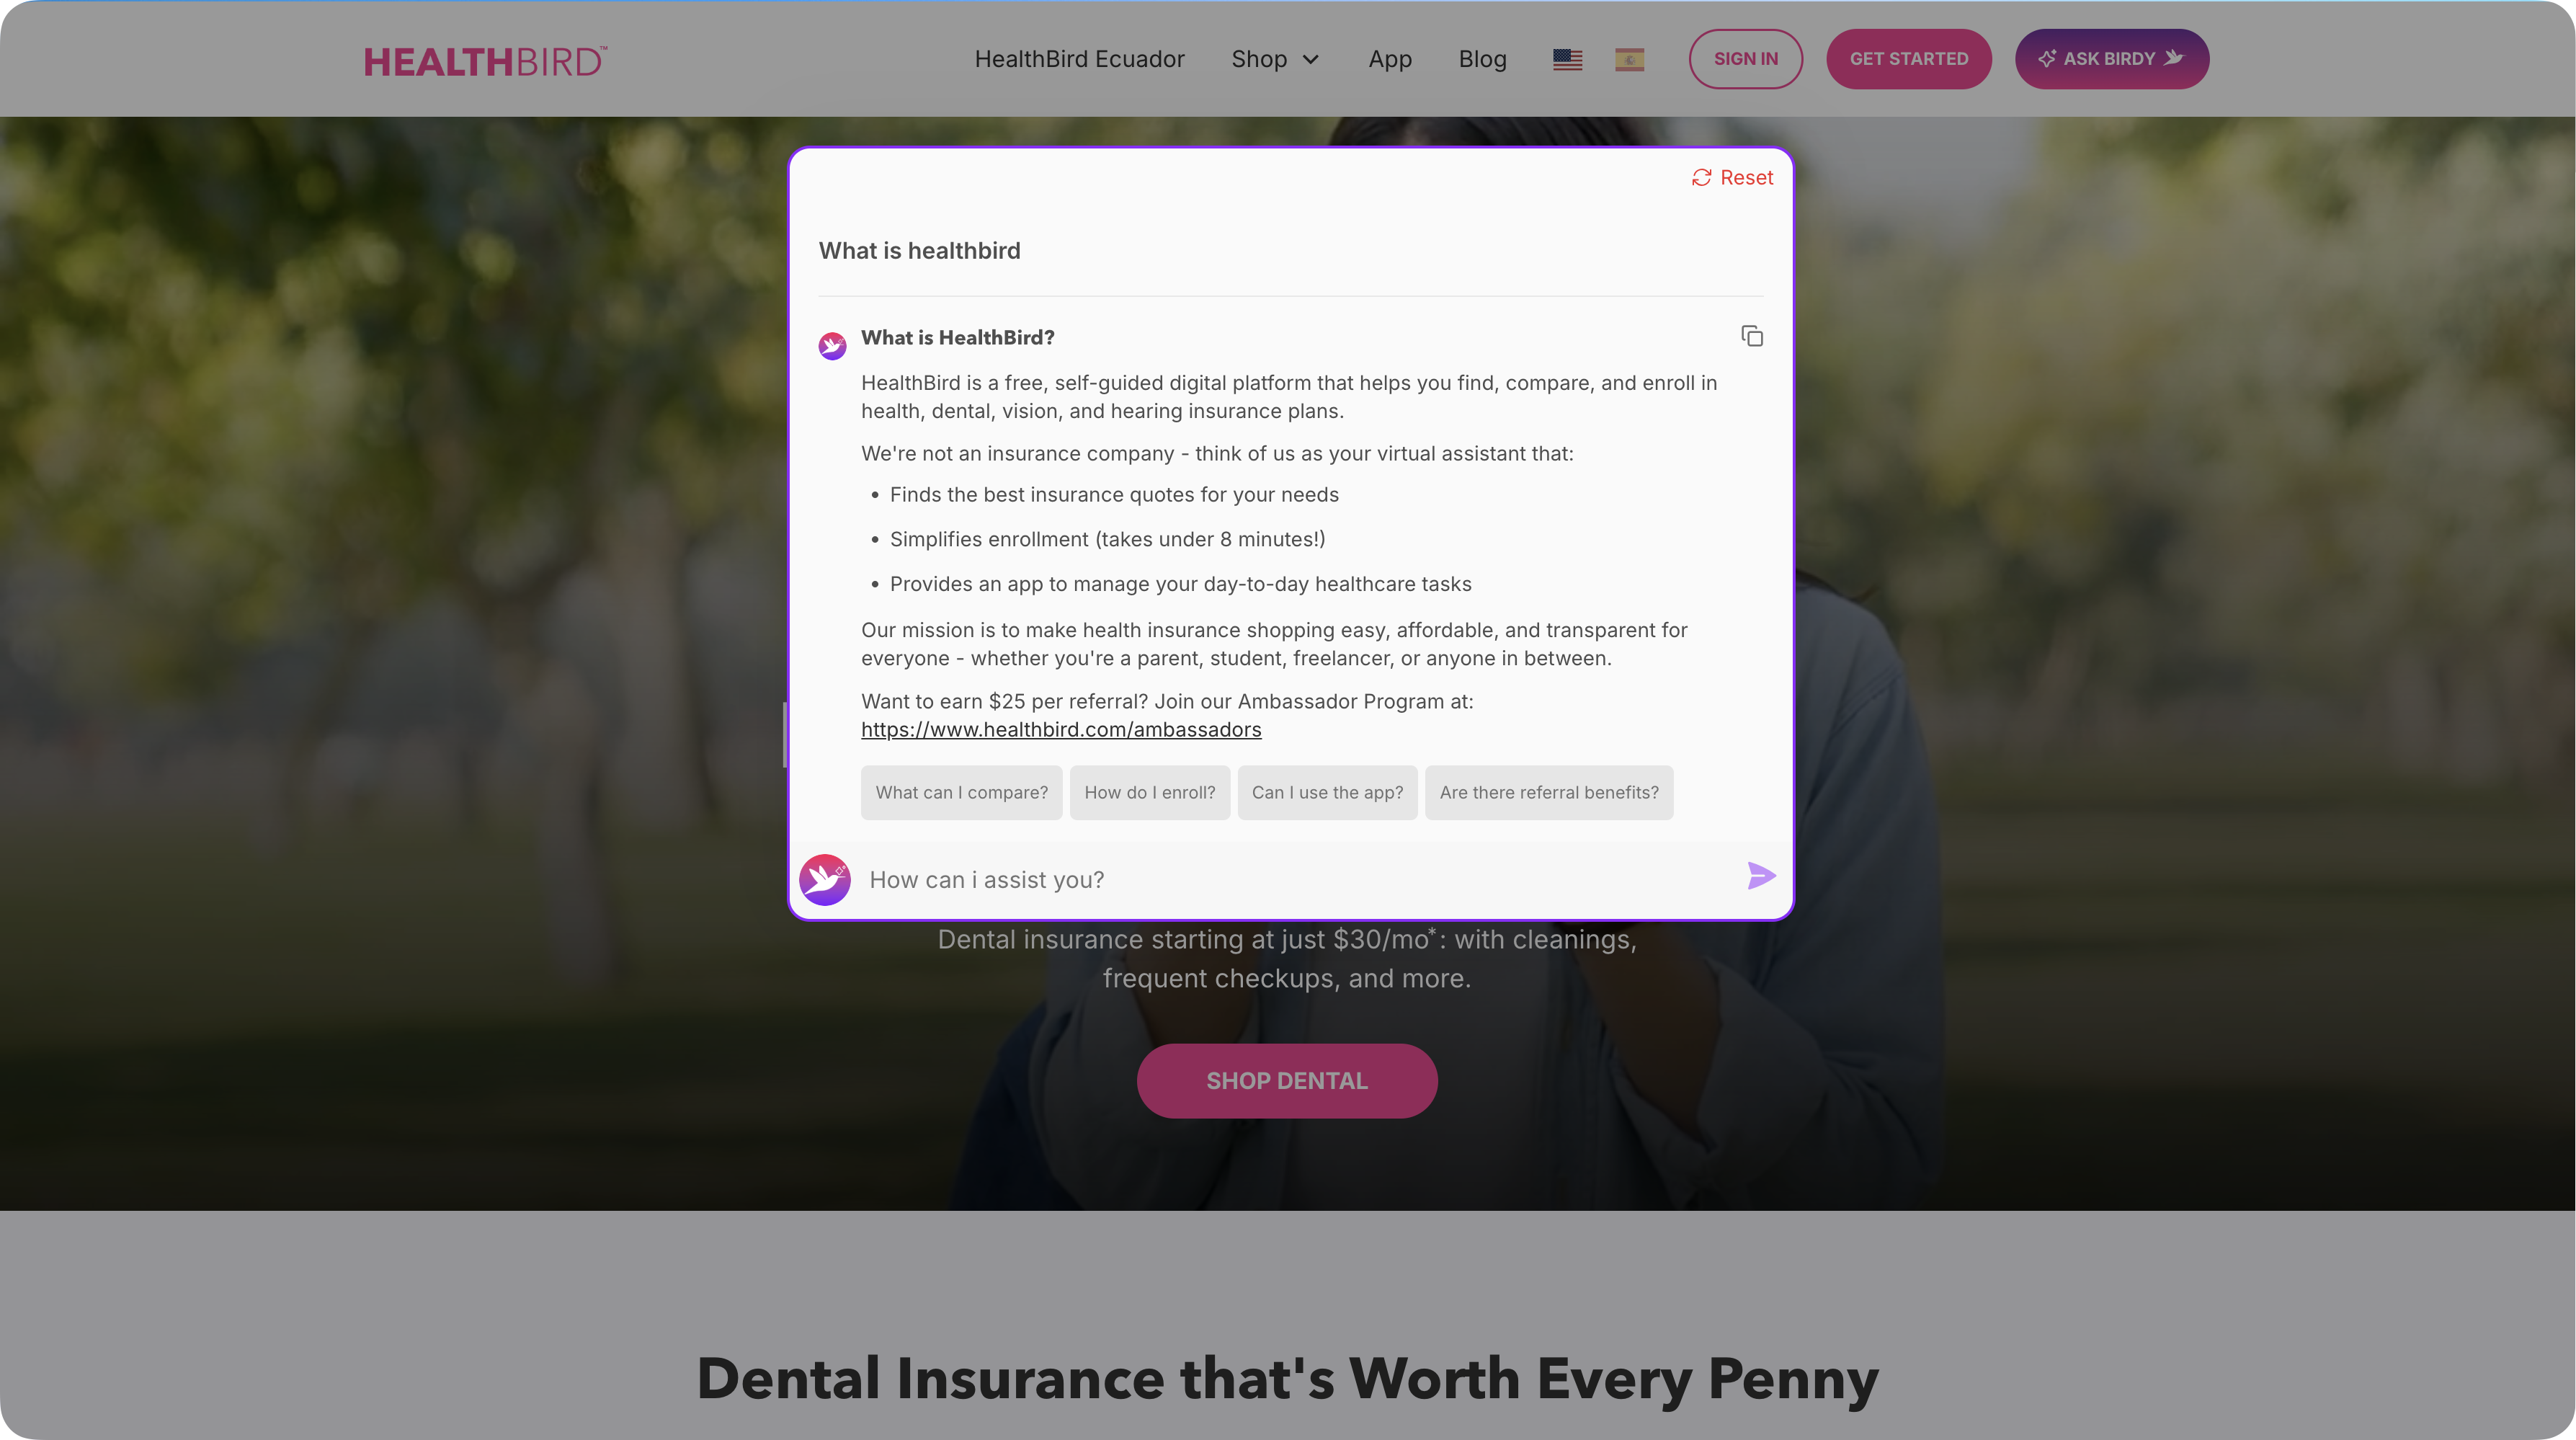
Task: Open the Blog page from navigation
Action: (x=1482, y=59)
